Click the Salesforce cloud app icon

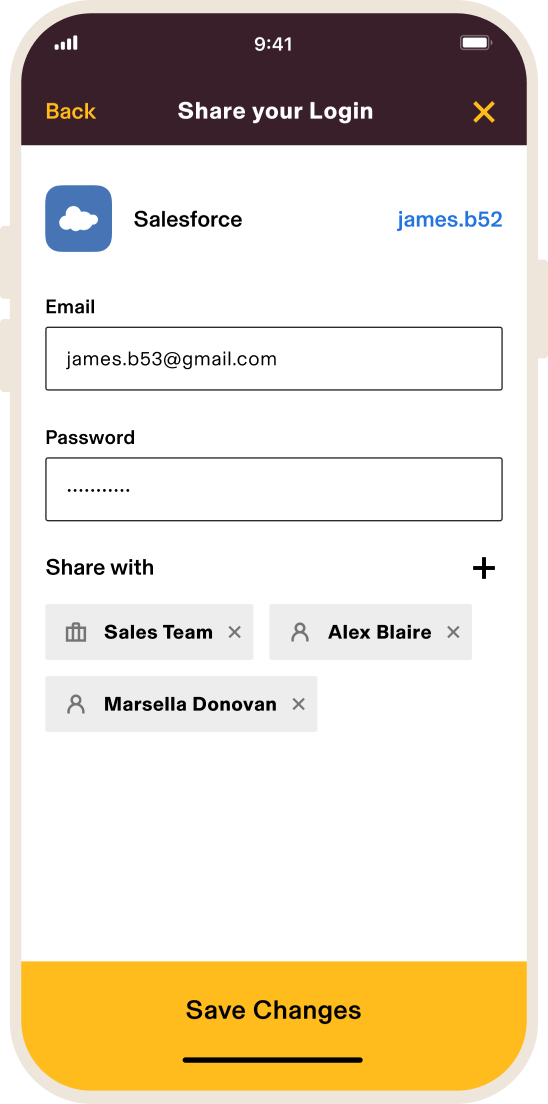78,219
